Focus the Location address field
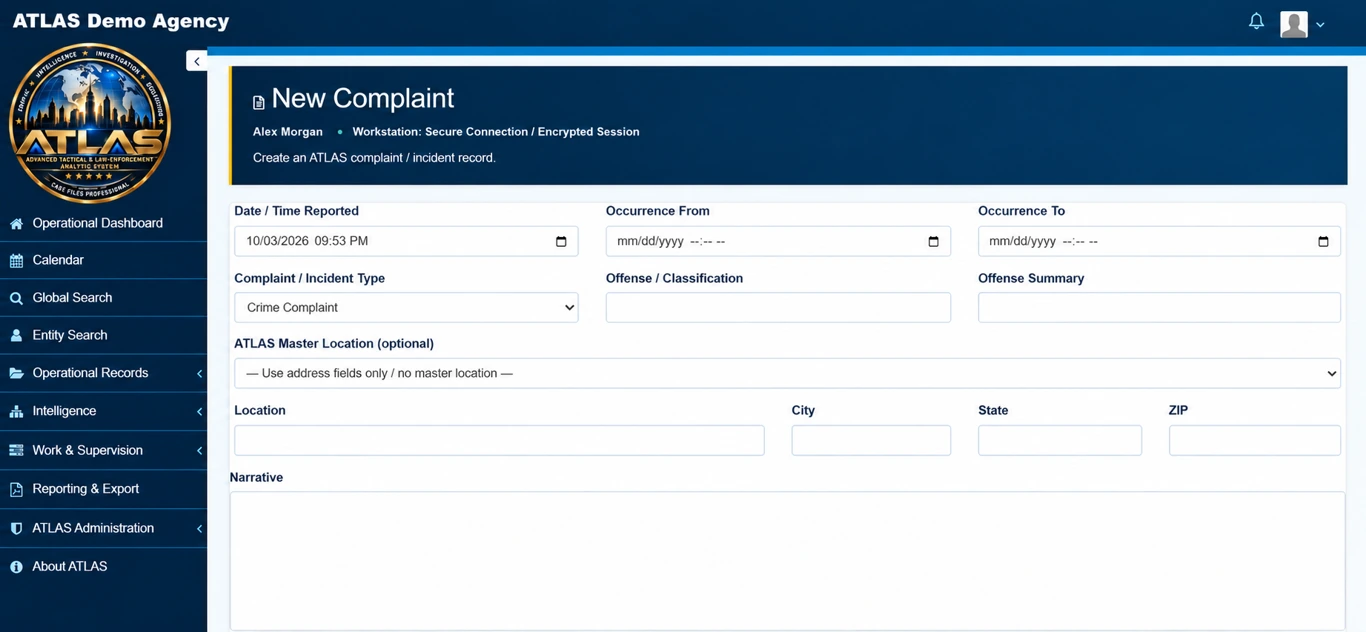The width and height of the screenshot is (1366, 632). [499, 440]
